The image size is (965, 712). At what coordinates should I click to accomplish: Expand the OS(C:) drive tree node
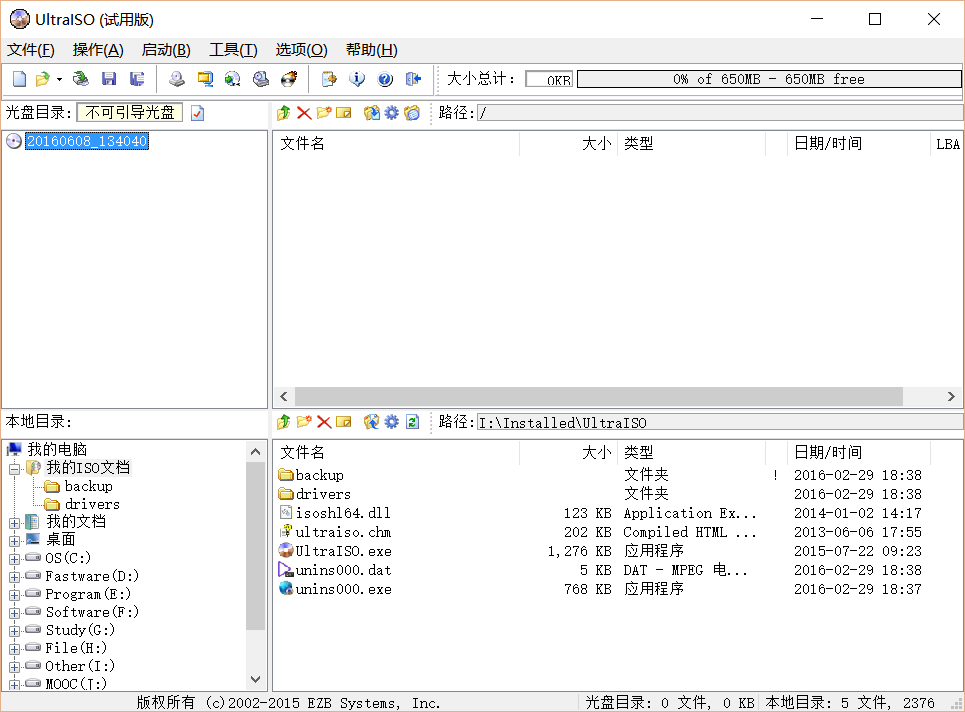(x=14, y=559)
